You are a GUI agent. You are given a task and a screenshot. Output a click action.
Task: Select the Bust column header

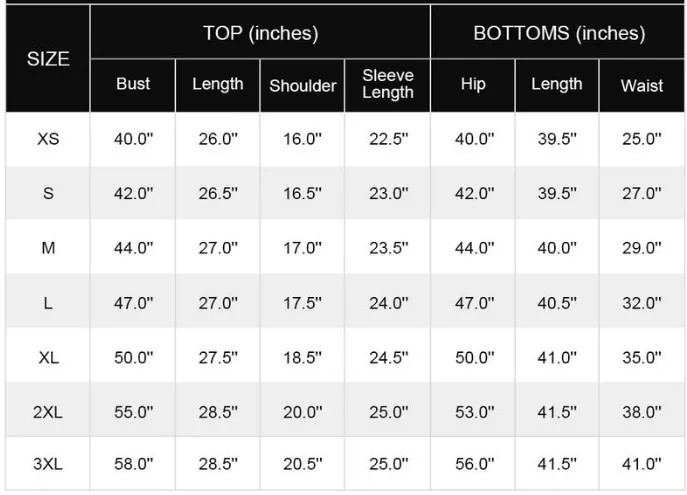(x=133, y=85)
